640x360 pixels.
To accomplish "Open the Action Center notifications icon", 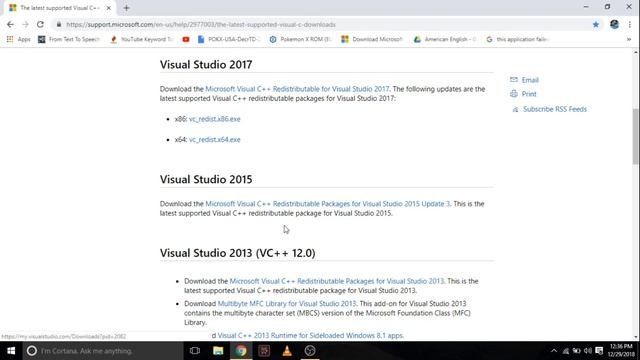I will click(599, 351).
